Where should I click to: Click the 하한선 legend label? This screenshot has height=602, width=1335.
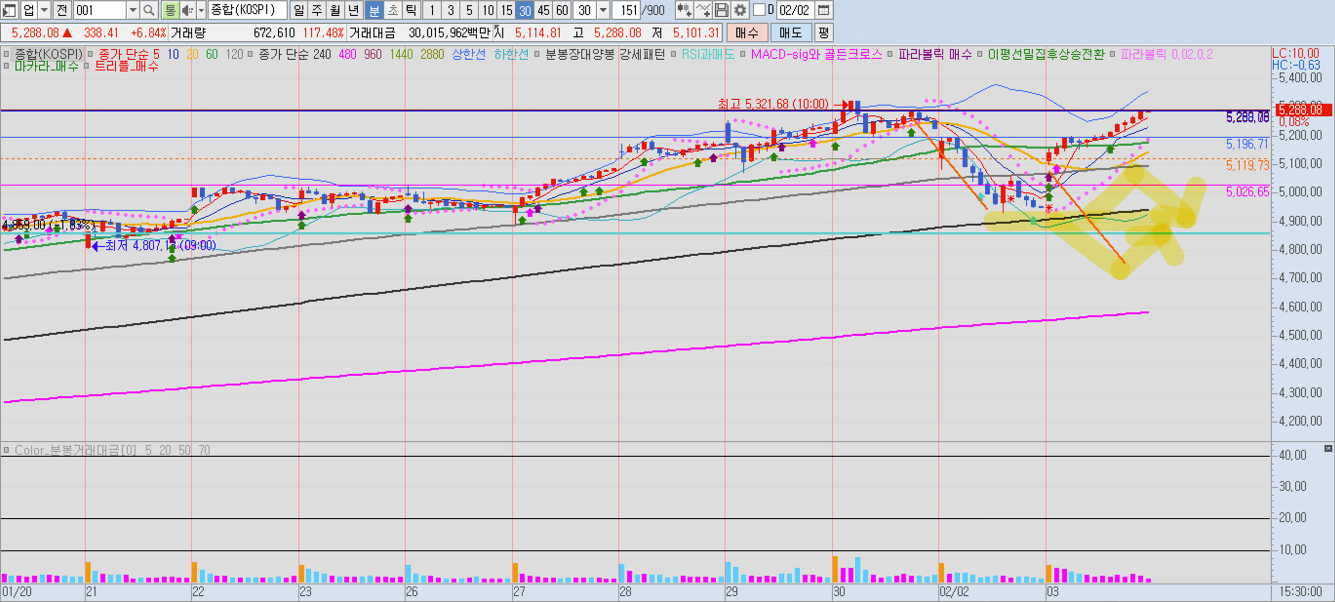(510, 54)
